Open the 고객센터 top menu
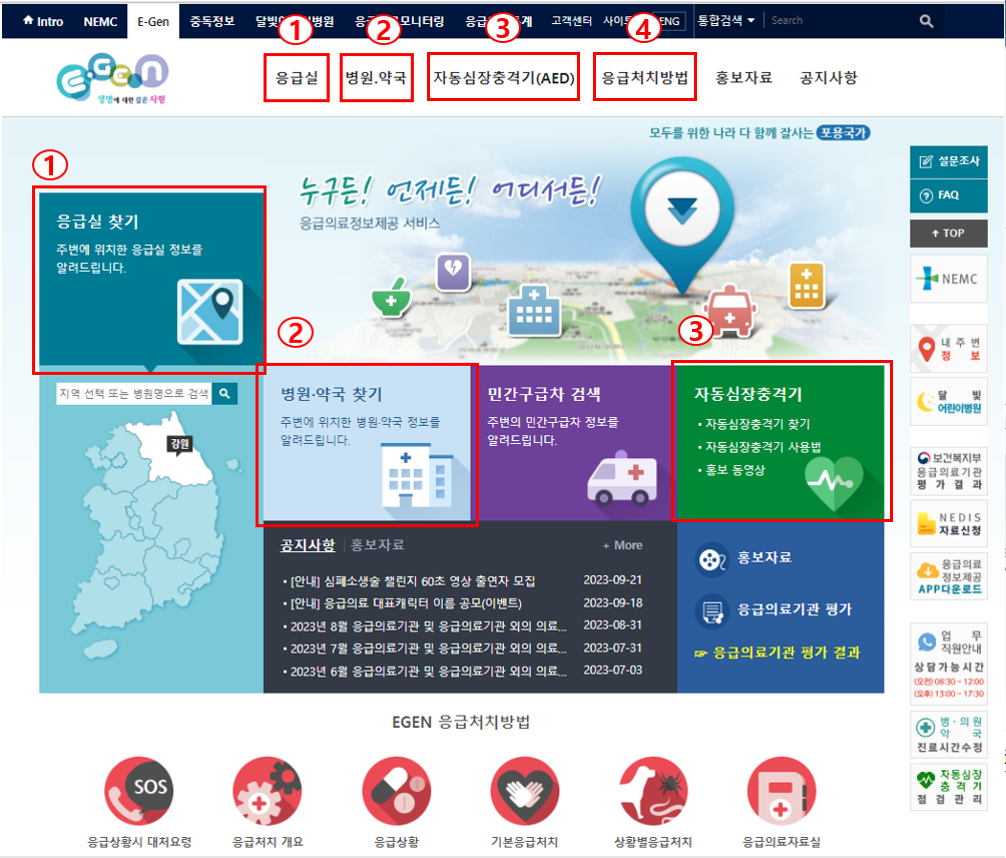1006x858 pixels. 571,21
